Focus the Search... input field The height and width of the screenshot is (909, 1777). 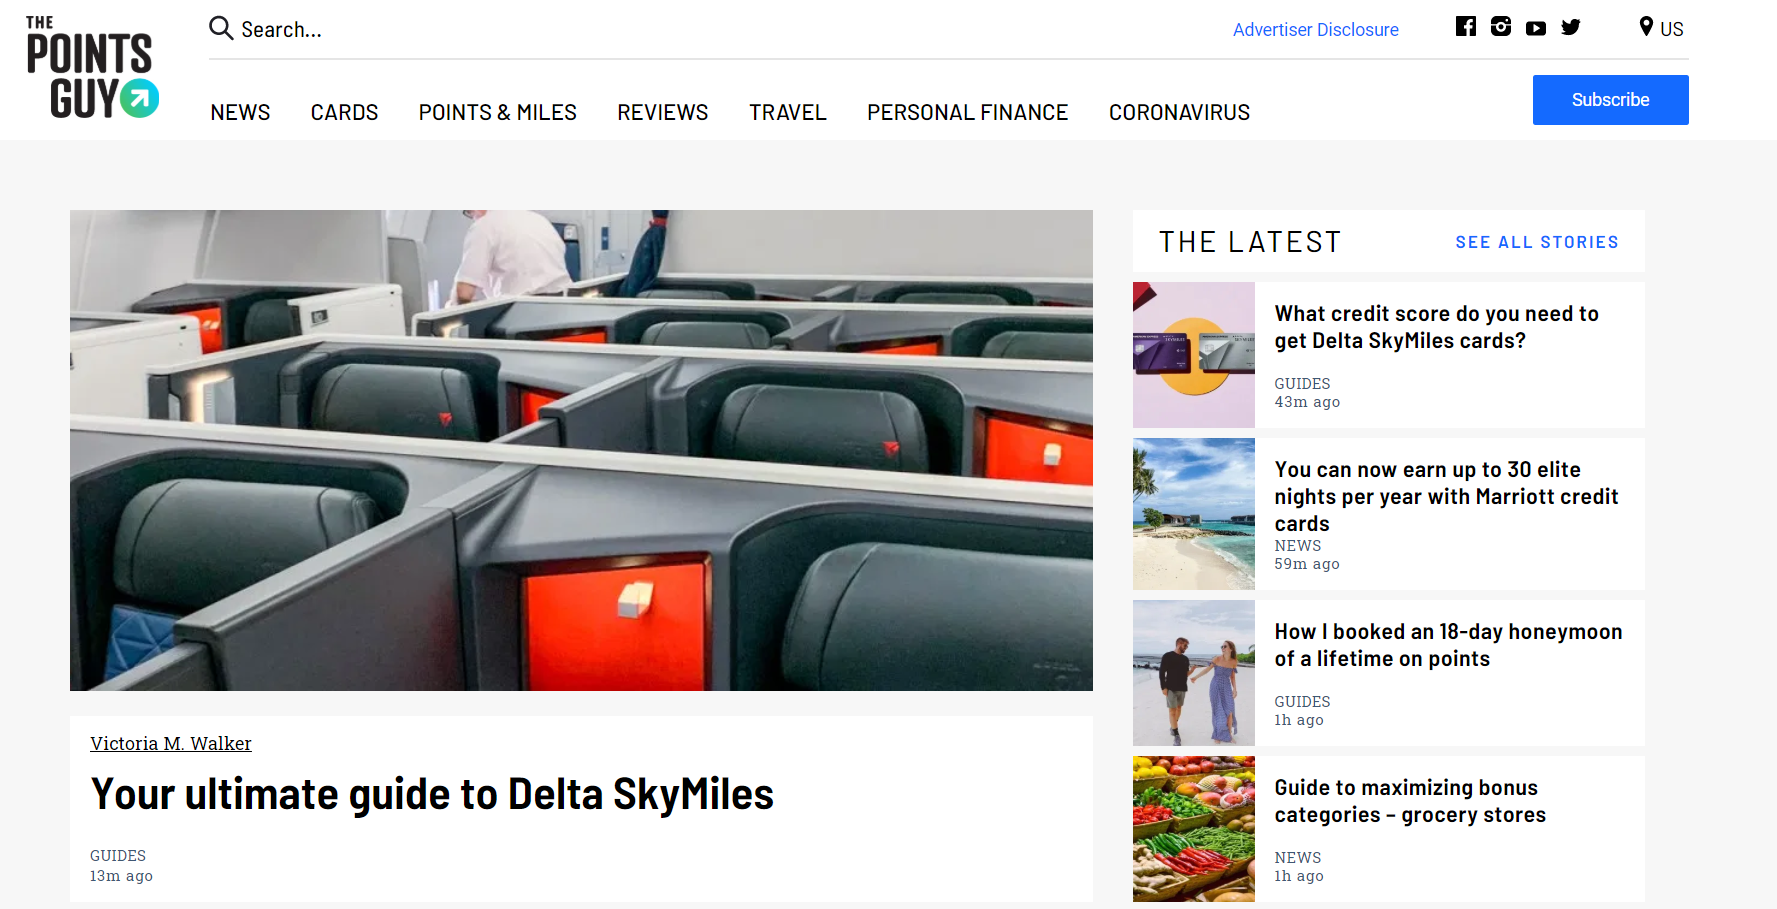(x=282, y=29)
